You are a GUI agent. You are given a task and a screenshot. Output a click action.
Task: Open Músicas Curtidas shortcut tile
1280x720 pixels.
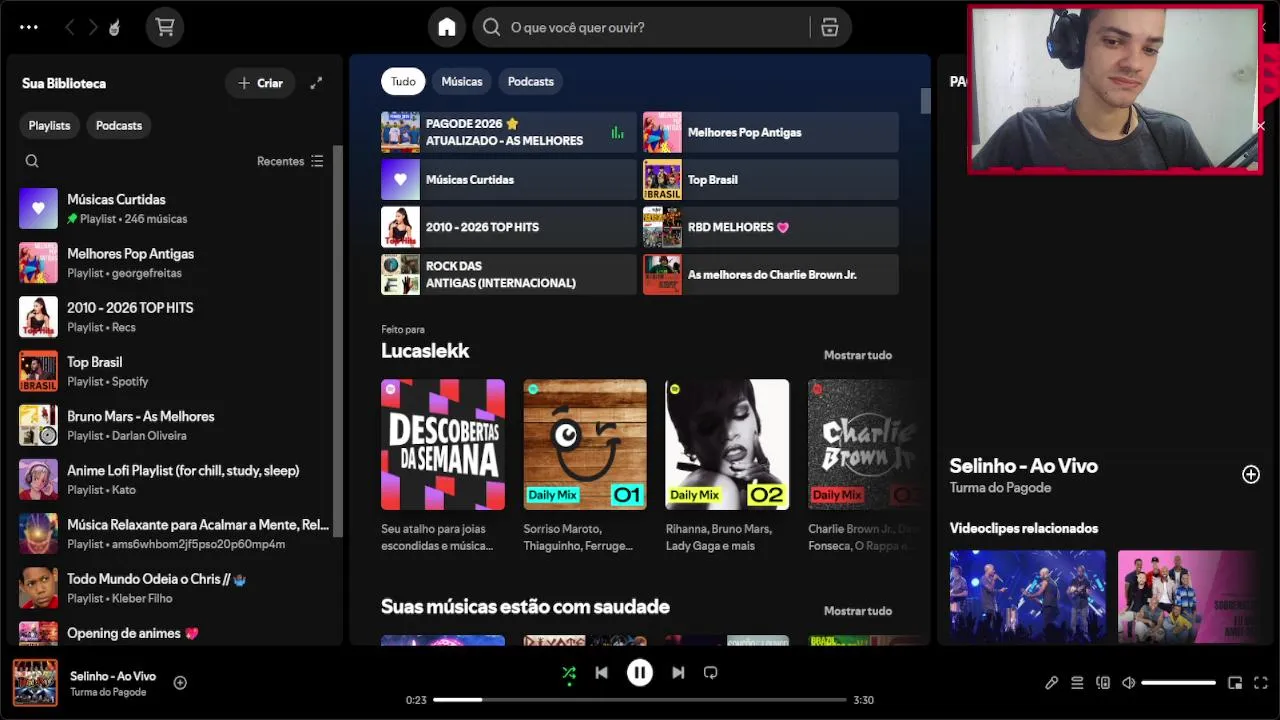[x=508, y=180]
